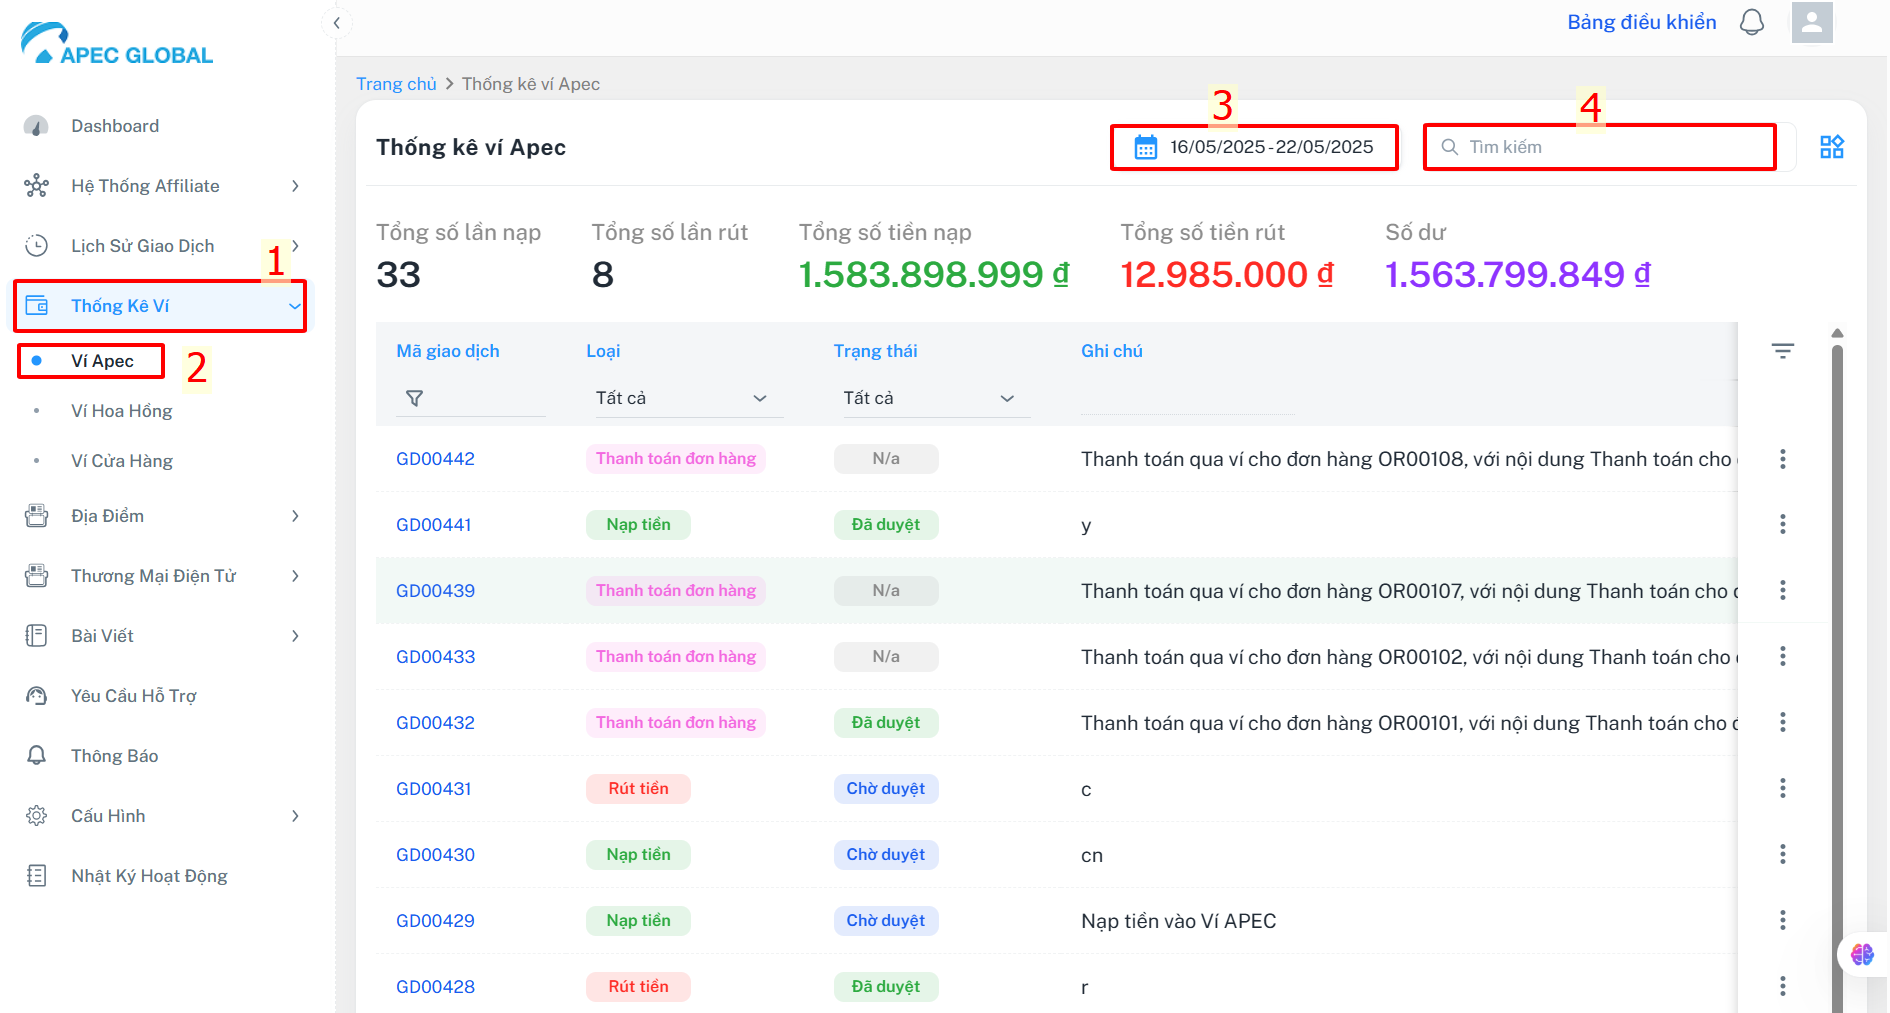Open the actions menu for row GD00432
This screenshot has height=1013, width=1890.
pyautogui.click(x=1783, y=723)
